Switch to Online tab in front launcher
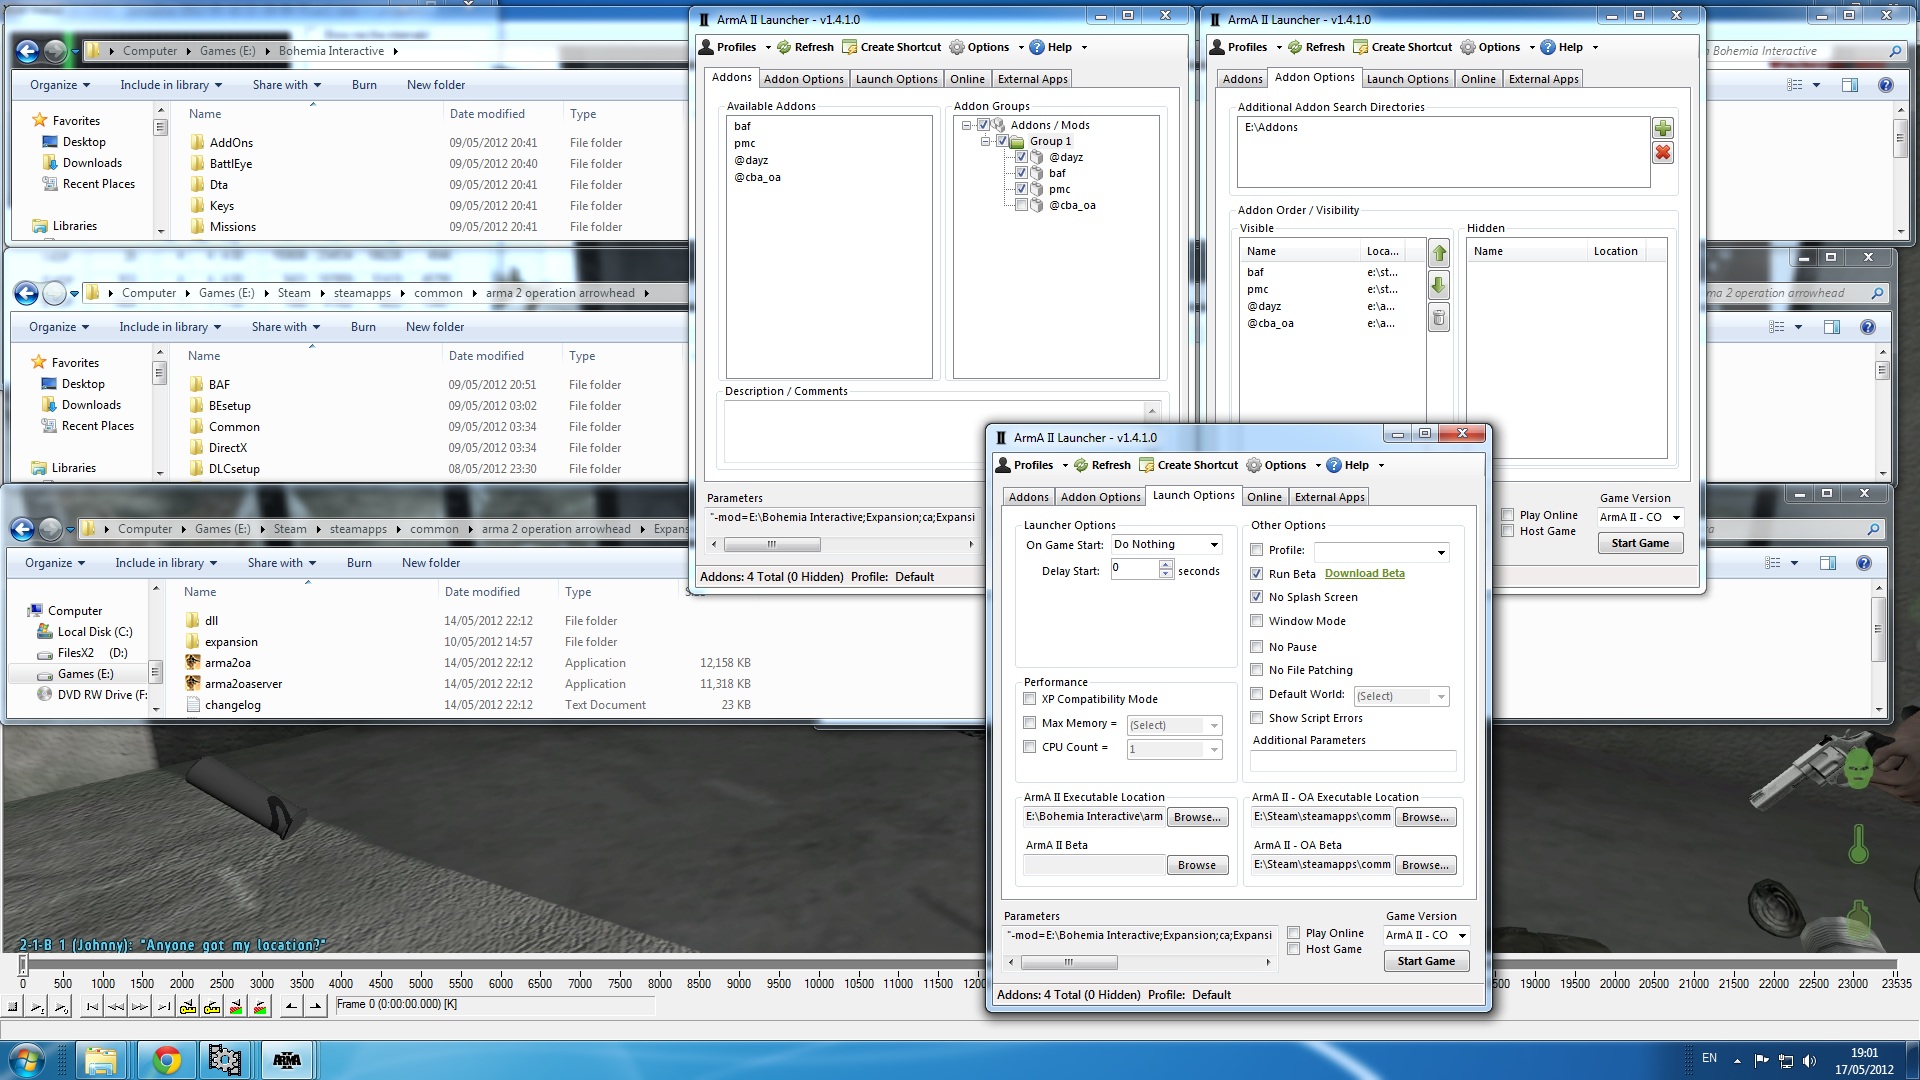Image resolution: width=1920 pixels, height=1080 pixels. pos(1264,497)
